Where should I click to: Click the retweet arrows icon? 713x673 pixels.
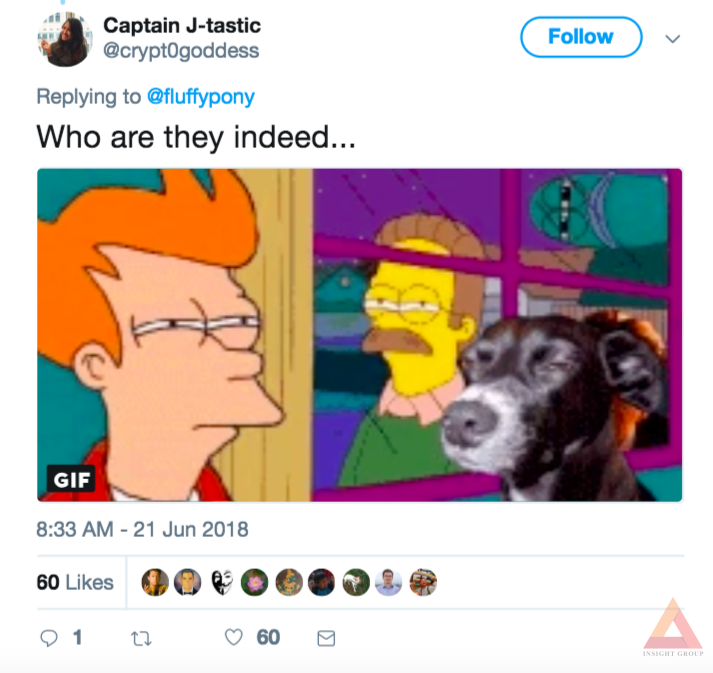141,639
